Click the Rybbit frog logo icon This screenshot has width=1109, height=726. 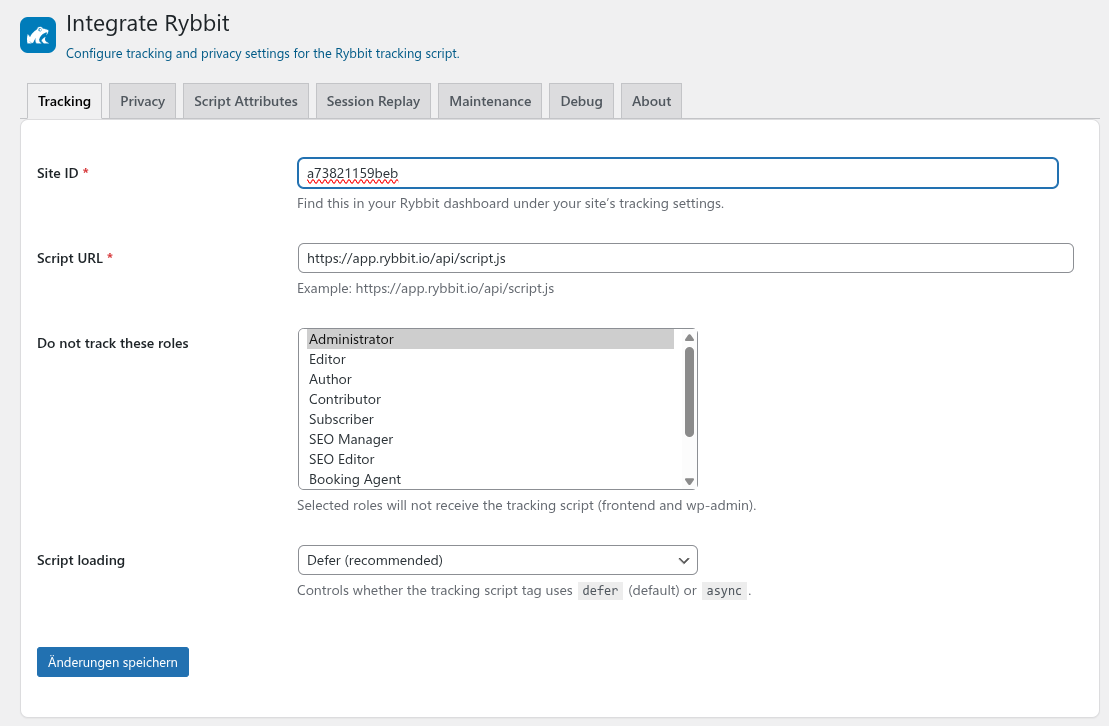(x=37, y=35)
